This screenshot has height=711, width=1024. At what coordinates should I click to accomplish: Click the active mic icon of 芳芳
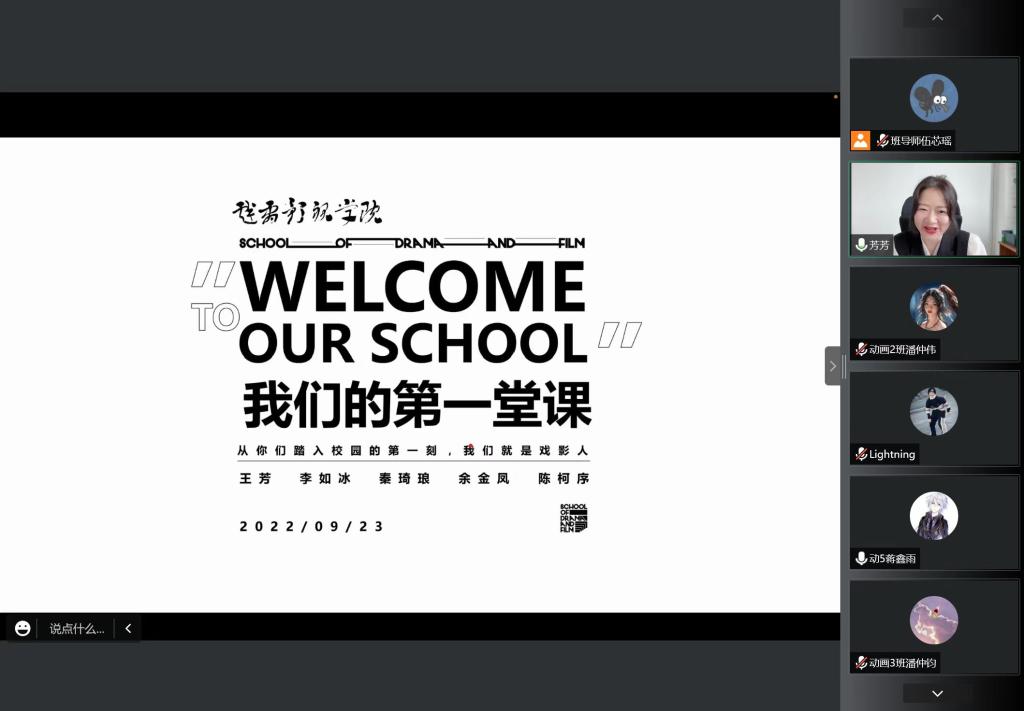pos(861,245)
